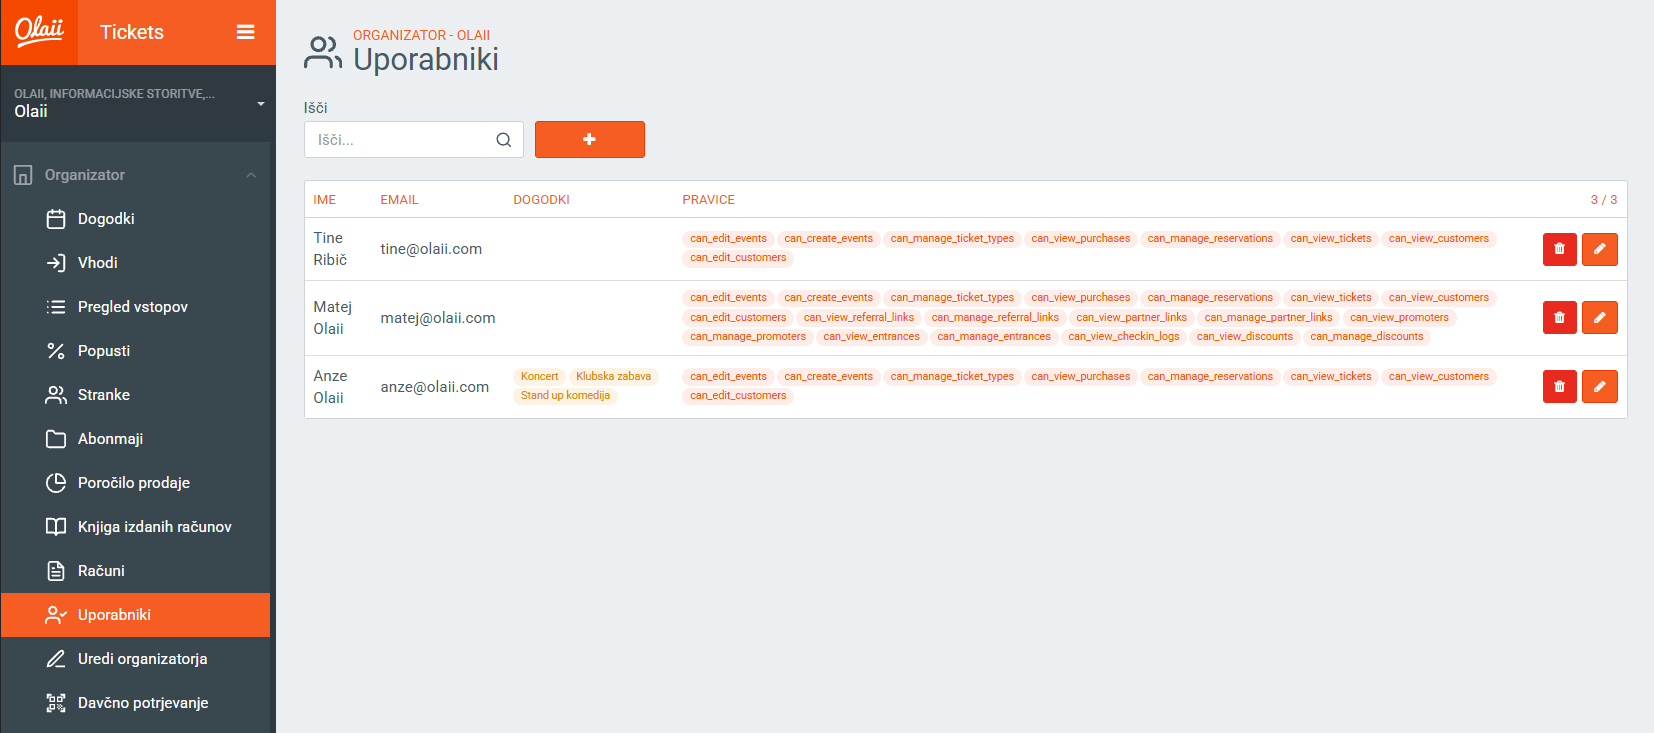Delete user Matej Olaii with trash icon
This screenshot has height=733, width=1654.
click(1559, 318)
